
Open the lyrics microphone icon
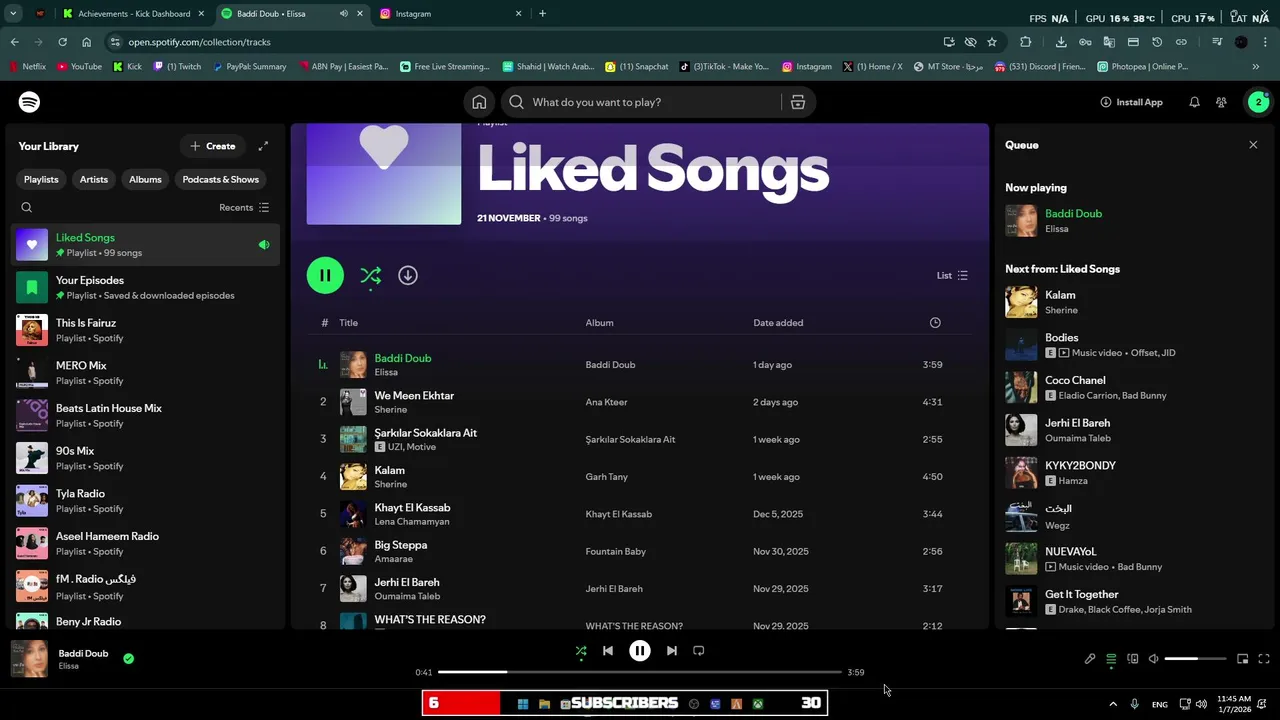pos(1090,659)
